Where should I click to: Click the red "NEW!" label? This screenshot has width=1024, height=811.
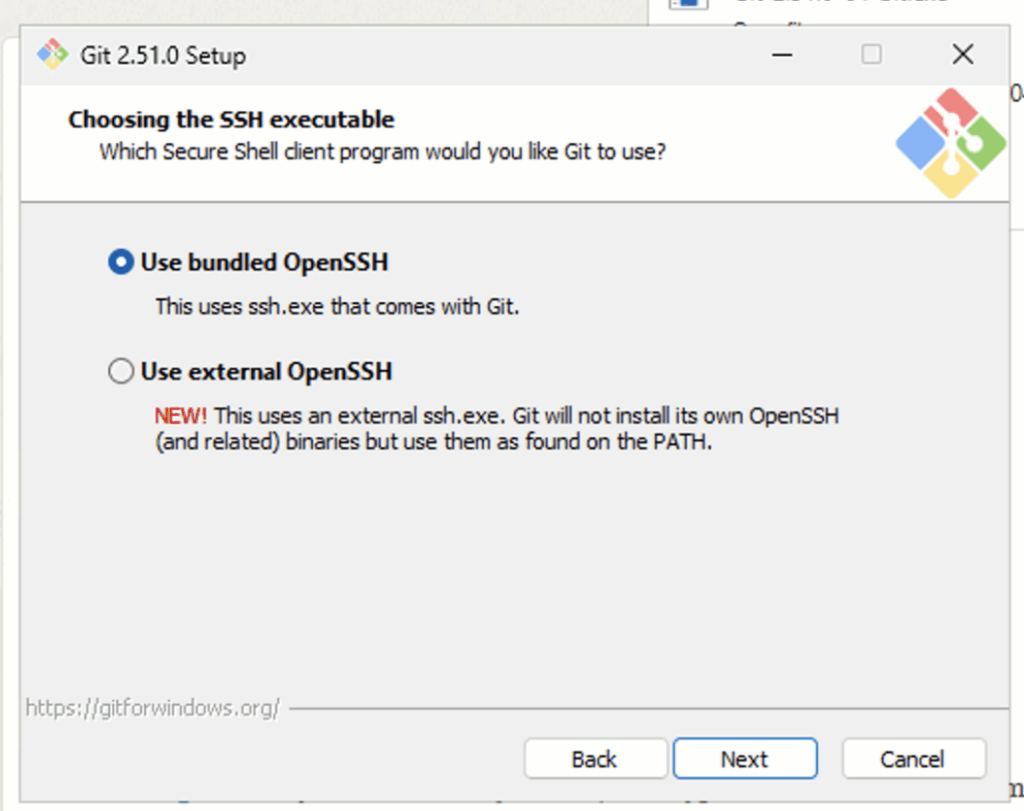(181, 416)
